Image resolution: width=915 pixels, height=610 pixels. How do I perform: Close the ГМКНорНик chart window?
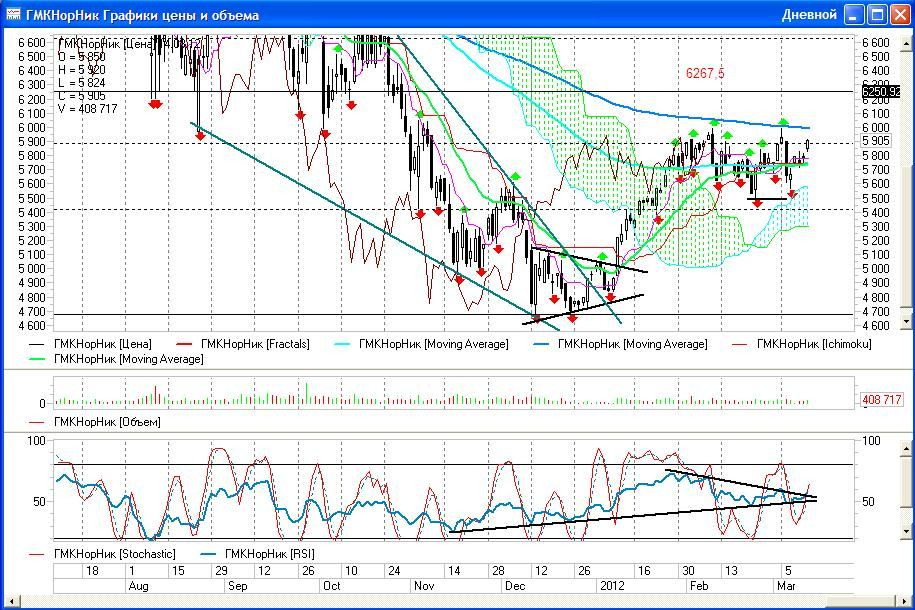click(x=900, y=15)
